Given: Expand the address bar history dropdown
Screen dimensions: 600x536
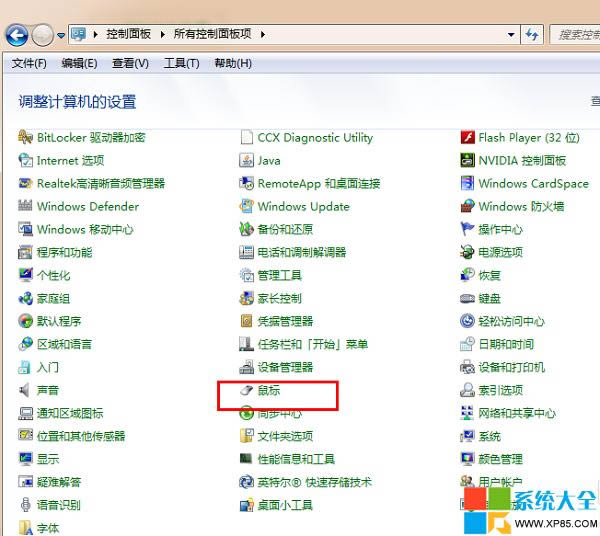Looking at the screenshot, I should (x=511, y=35).
